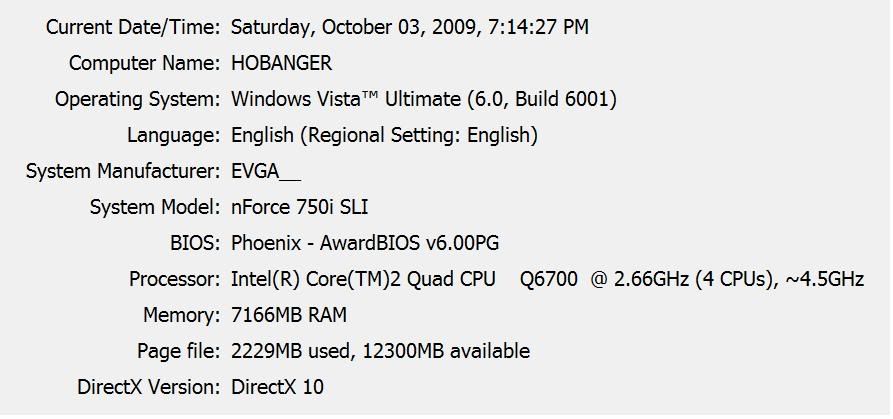Select the 7166MB RAM value
The height and width of the screenshot is (419, 893).
[x=289, y=315]
